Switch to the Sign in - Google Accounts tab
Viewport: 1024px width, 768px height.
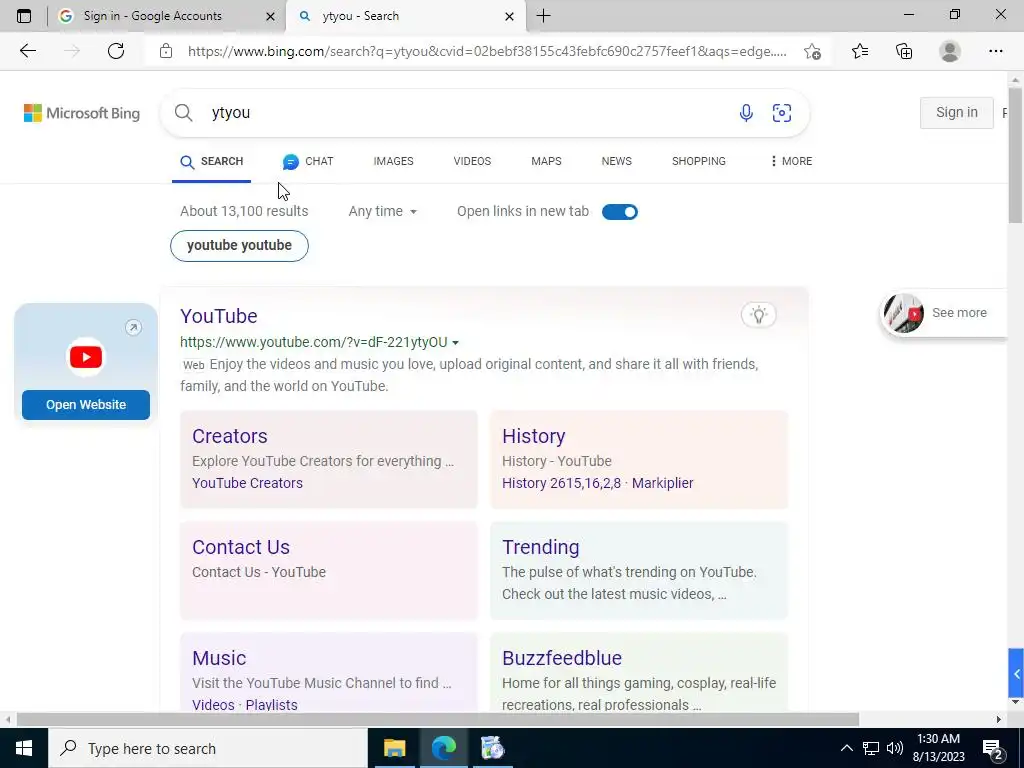click(167, 16)
